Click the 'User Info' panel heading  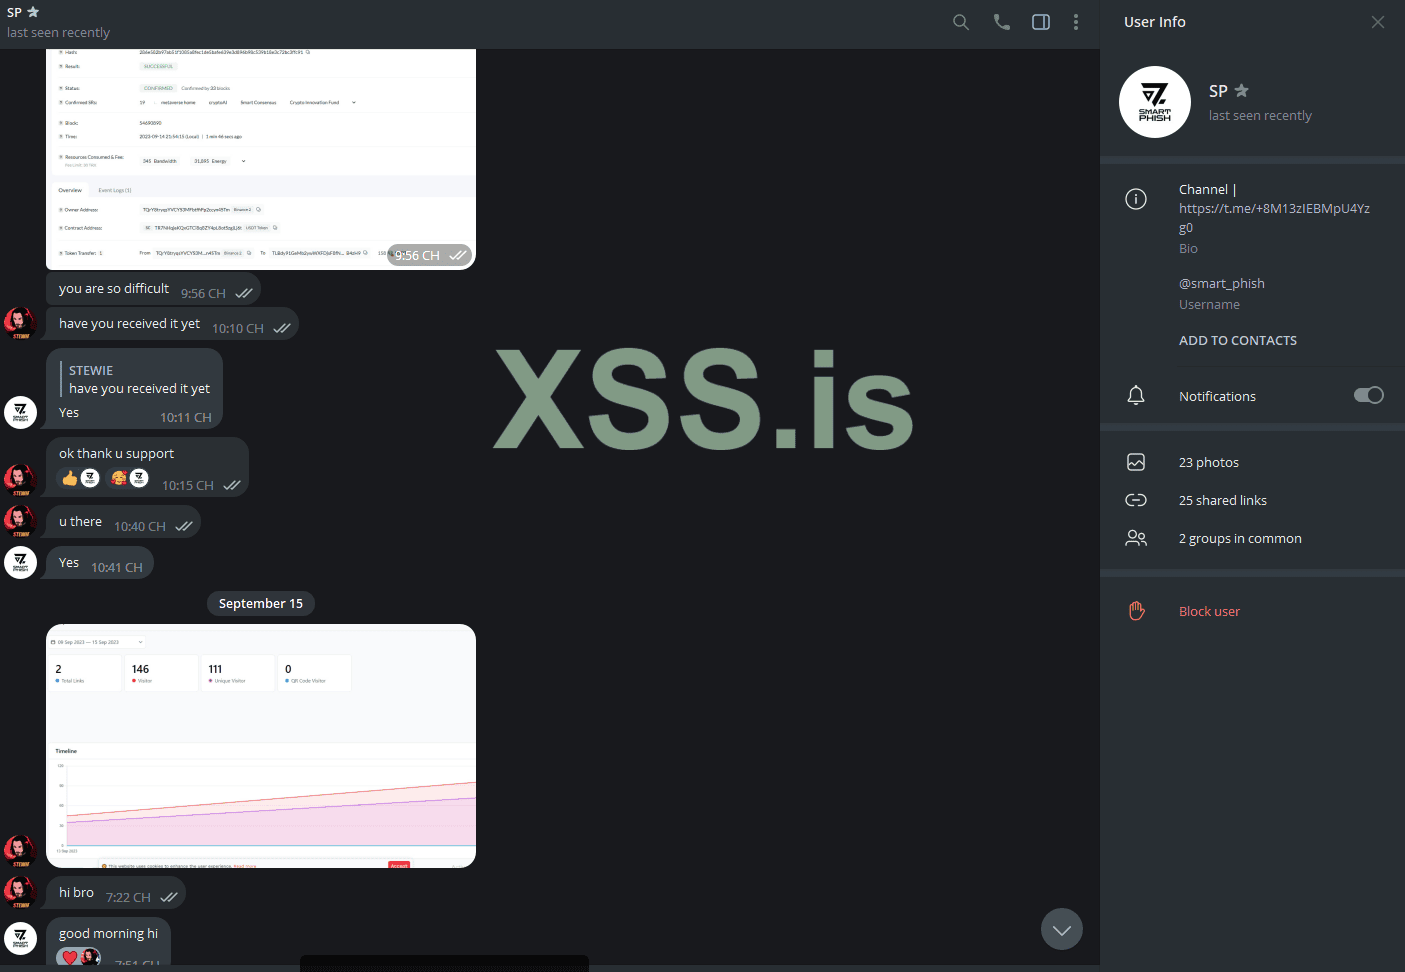coord(1155,22)
